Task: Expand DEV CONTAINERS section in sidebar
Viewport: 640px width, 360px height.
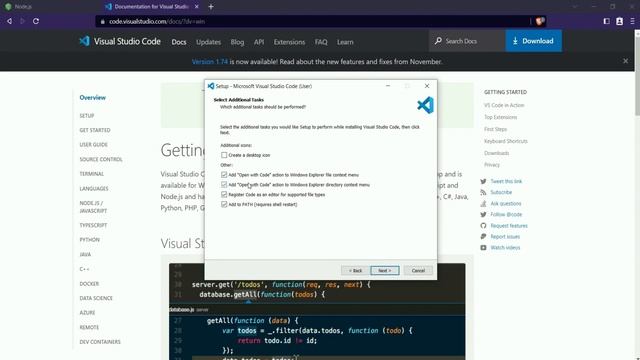Action: point(100,342)
